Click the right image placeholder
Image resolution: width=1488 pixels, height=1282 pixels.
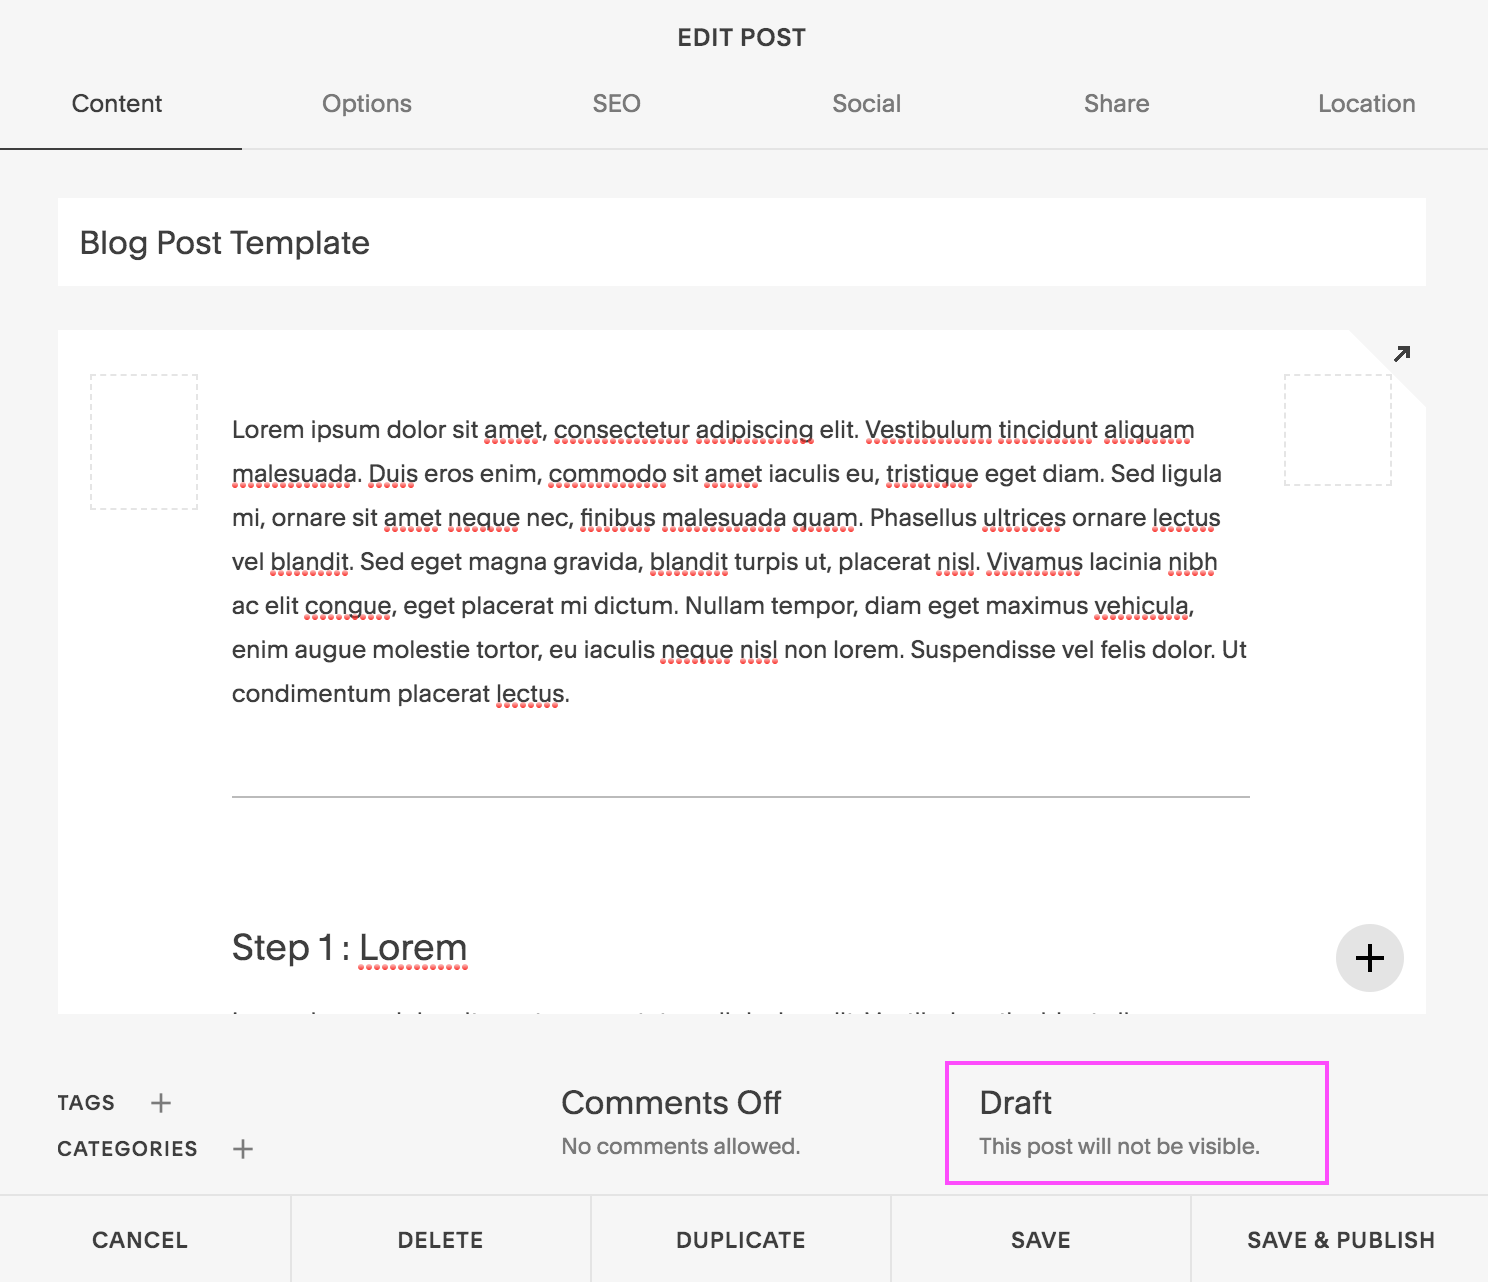1337,430
